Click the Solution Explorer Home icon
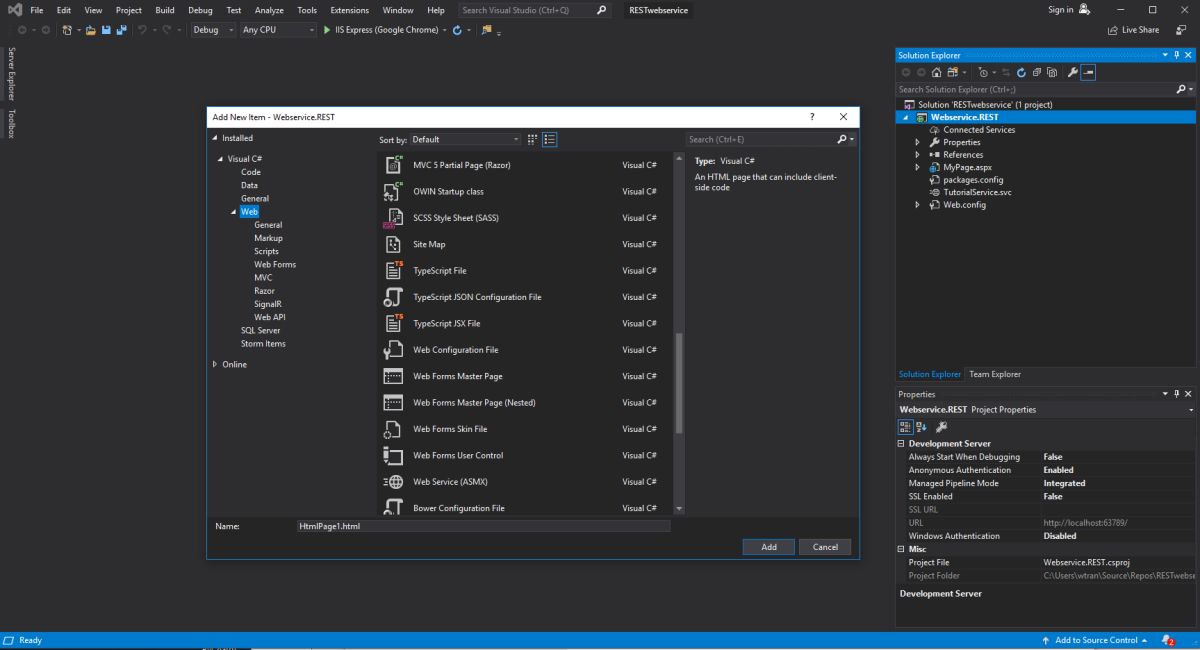 point(936,72)
